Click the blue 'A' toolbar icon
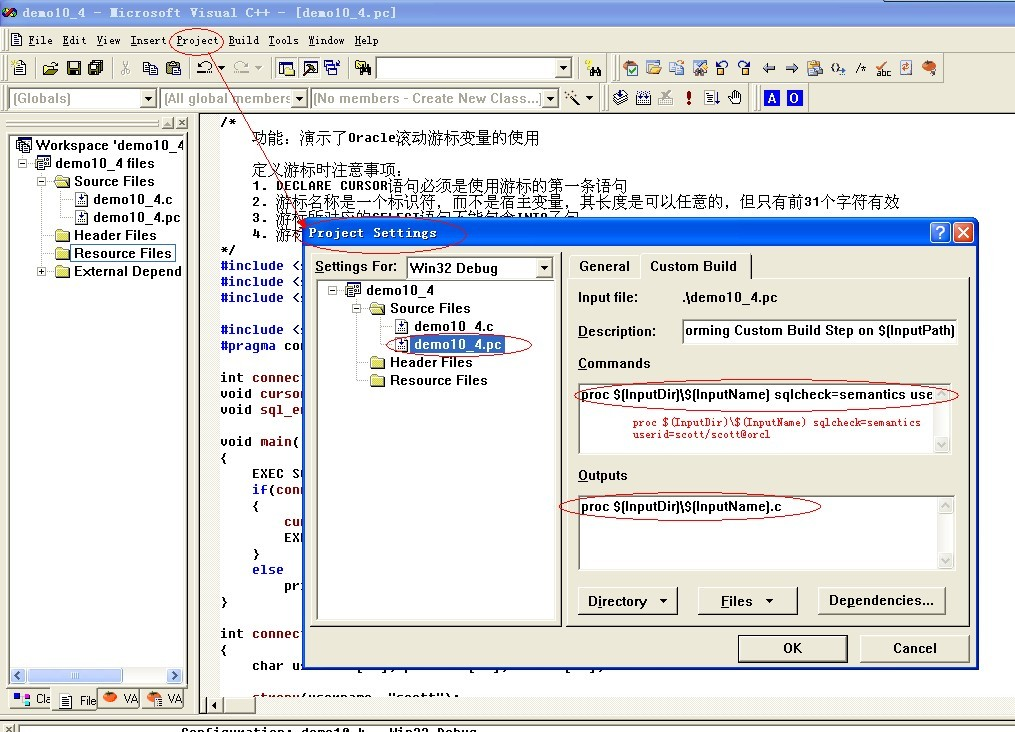Image resolution: width=1015 pixels, height=732 pixels. pyautogui.click(x=772, y=98)
